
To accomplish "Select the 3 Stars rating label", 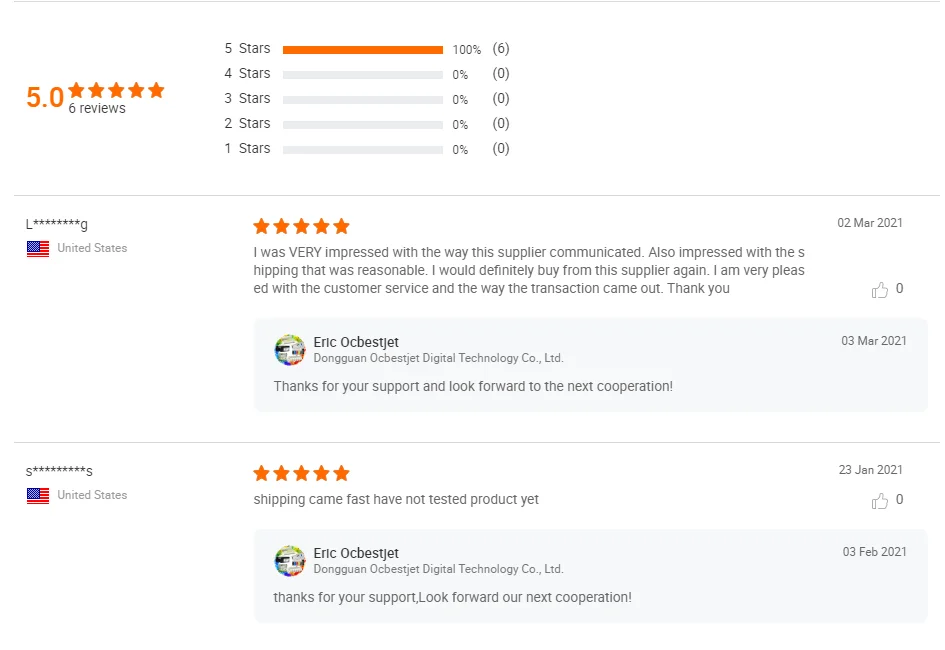I will 247,99.
